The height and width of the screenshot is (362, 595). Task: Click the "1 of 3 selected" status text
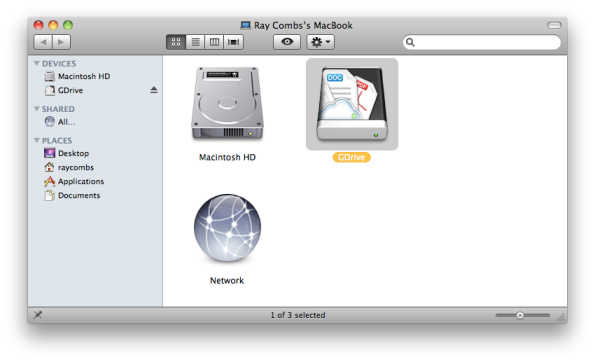click(x=298, y=315)
